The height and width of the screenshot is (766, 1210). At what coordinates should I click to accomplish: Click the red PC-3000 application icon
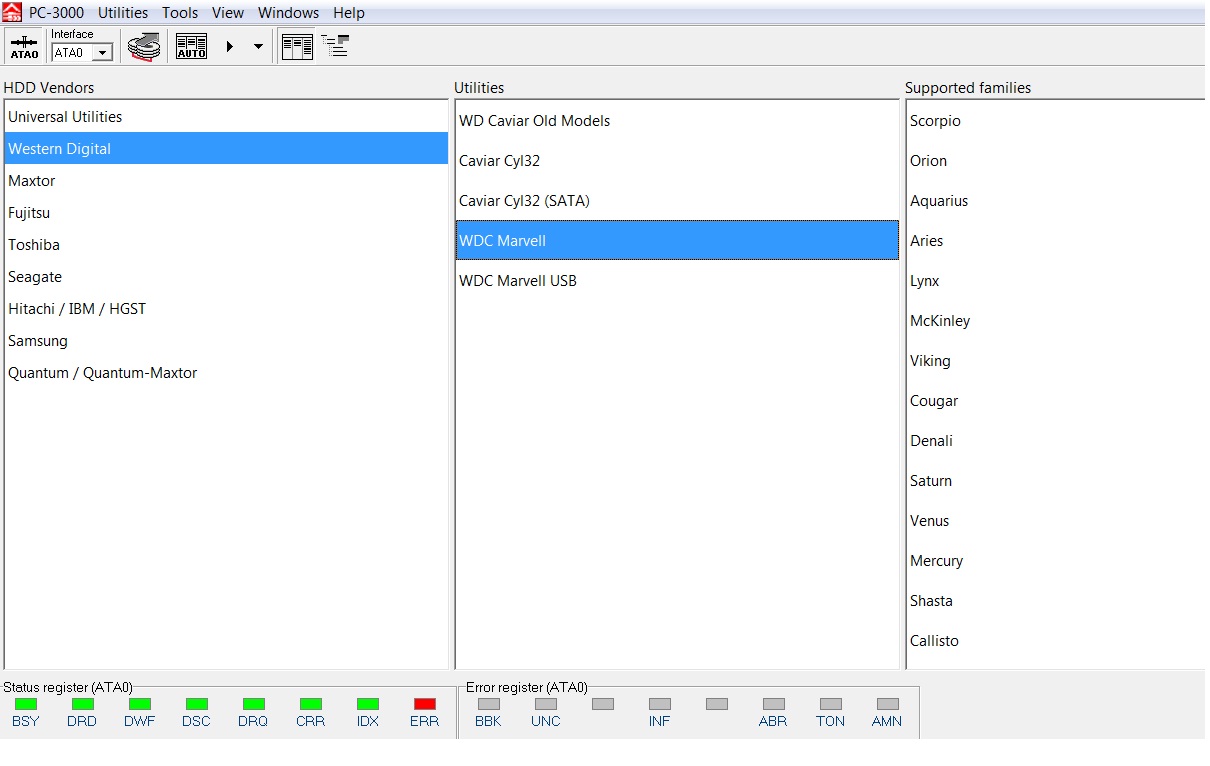tap(12, 12)
